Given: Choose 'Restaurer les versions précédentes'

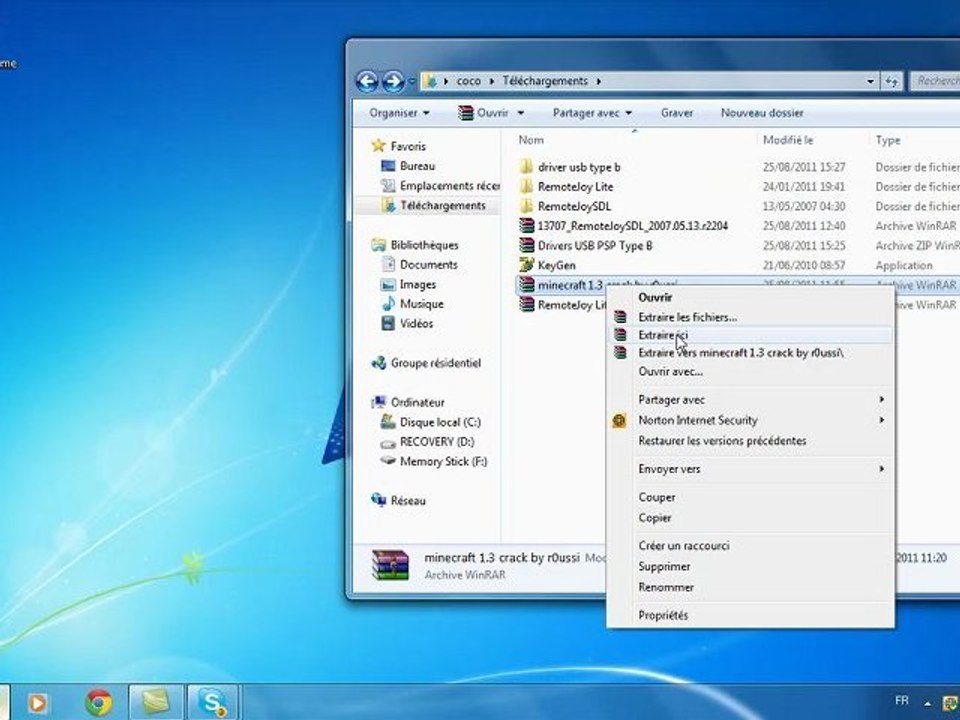Looking at the screenshot, I should [751, 441].
